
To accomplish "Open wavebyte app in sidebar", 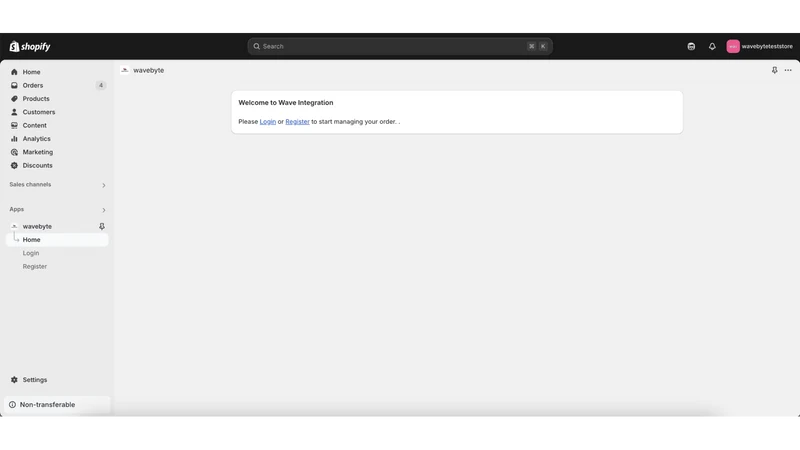I will (x=37, y=226).
